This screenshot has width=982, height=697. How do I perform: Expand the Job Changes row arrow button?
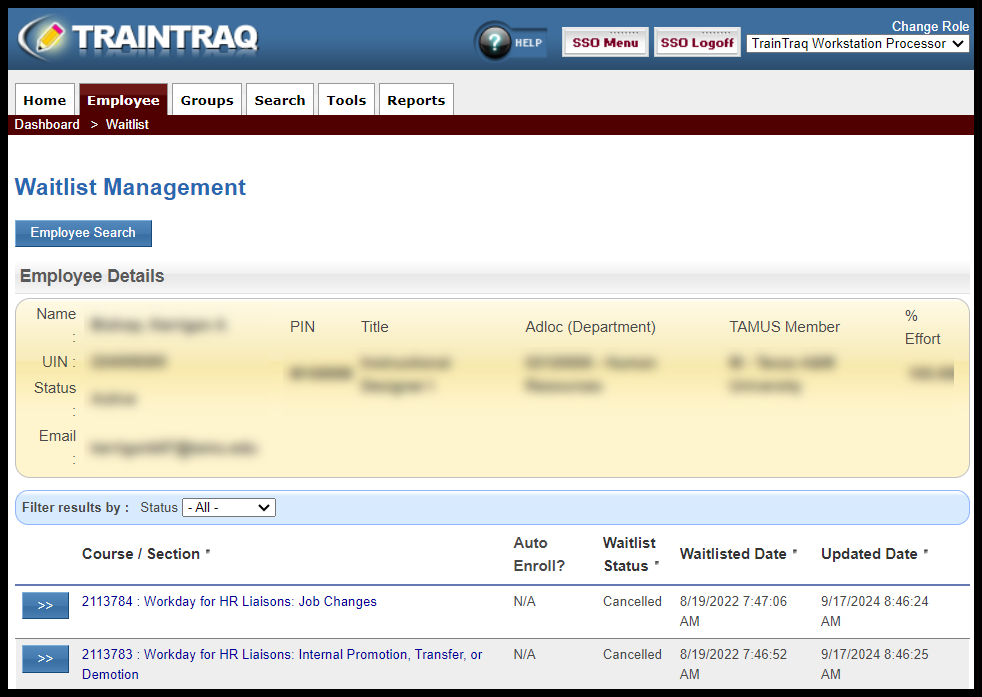pyautogui.click(x=46, y=606)
